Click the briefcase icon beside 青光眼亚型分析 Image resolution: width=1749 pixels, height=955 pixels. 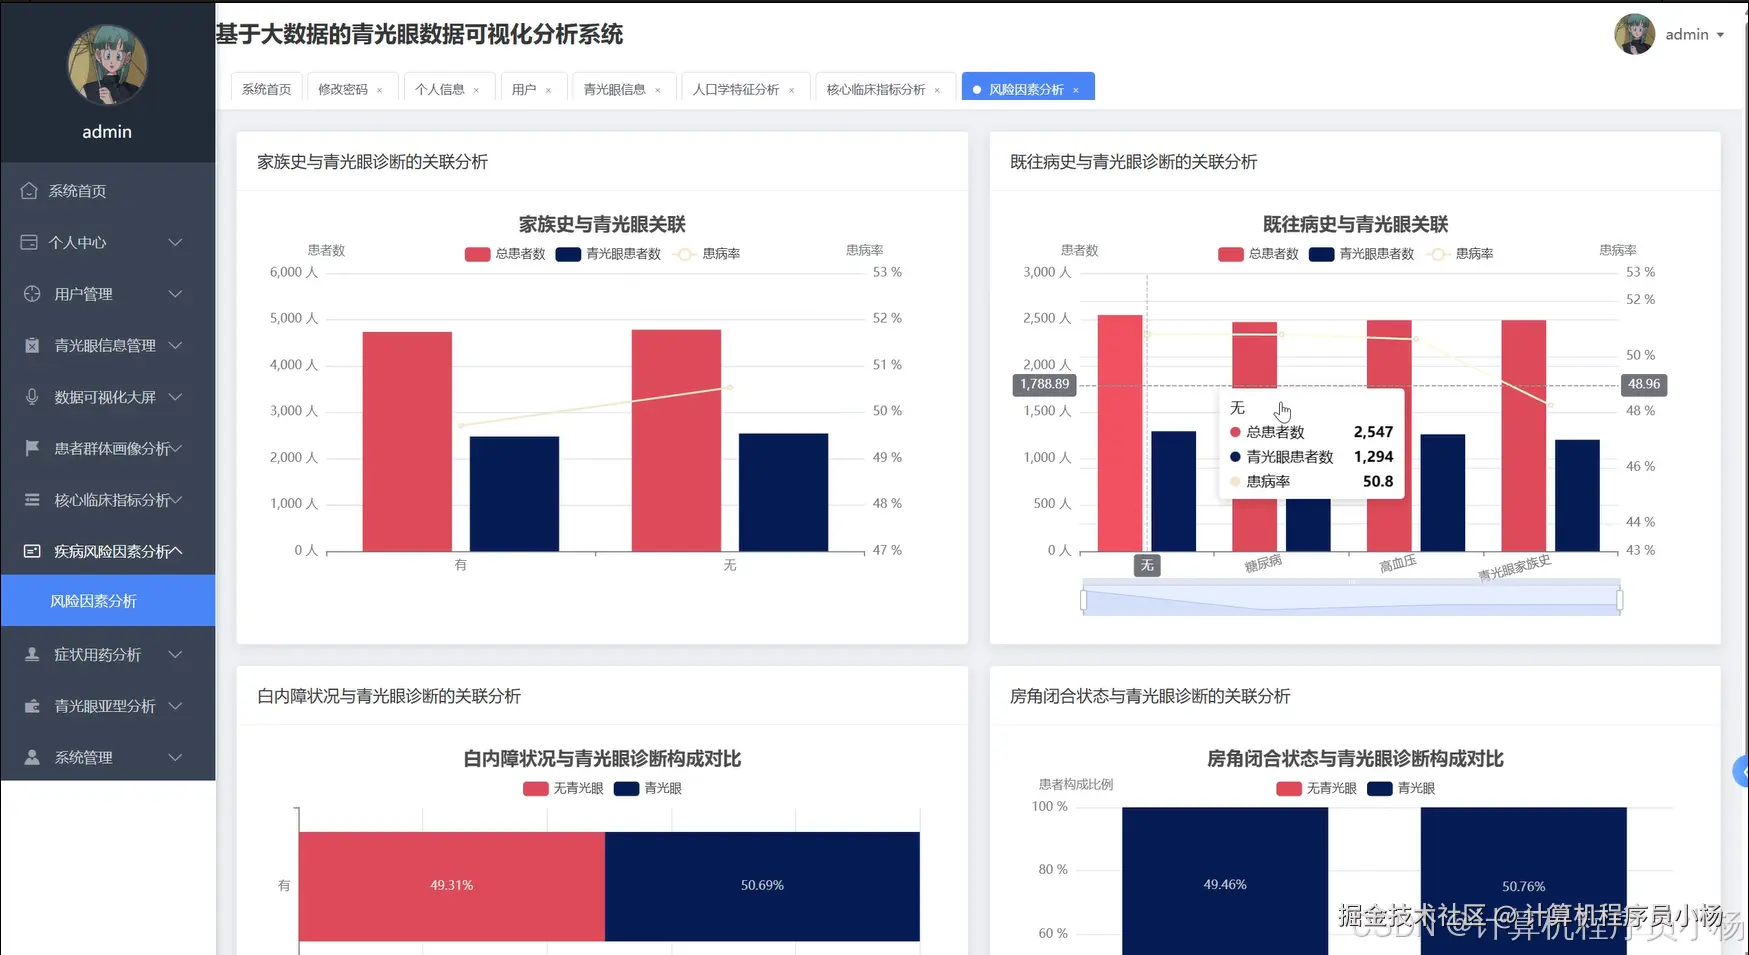click(32, 706)
